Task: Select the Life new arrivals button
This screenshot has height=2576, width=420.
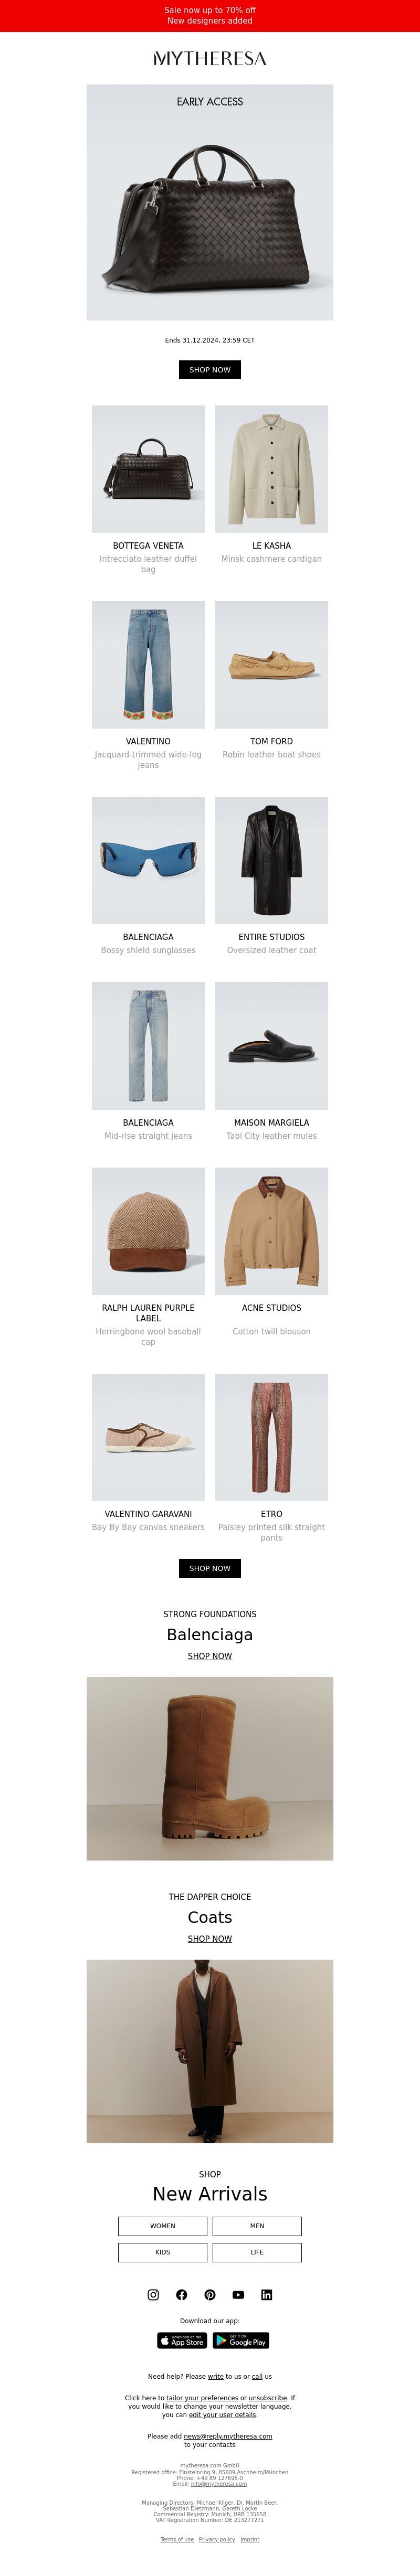Action: click(x=257, y=2252)
